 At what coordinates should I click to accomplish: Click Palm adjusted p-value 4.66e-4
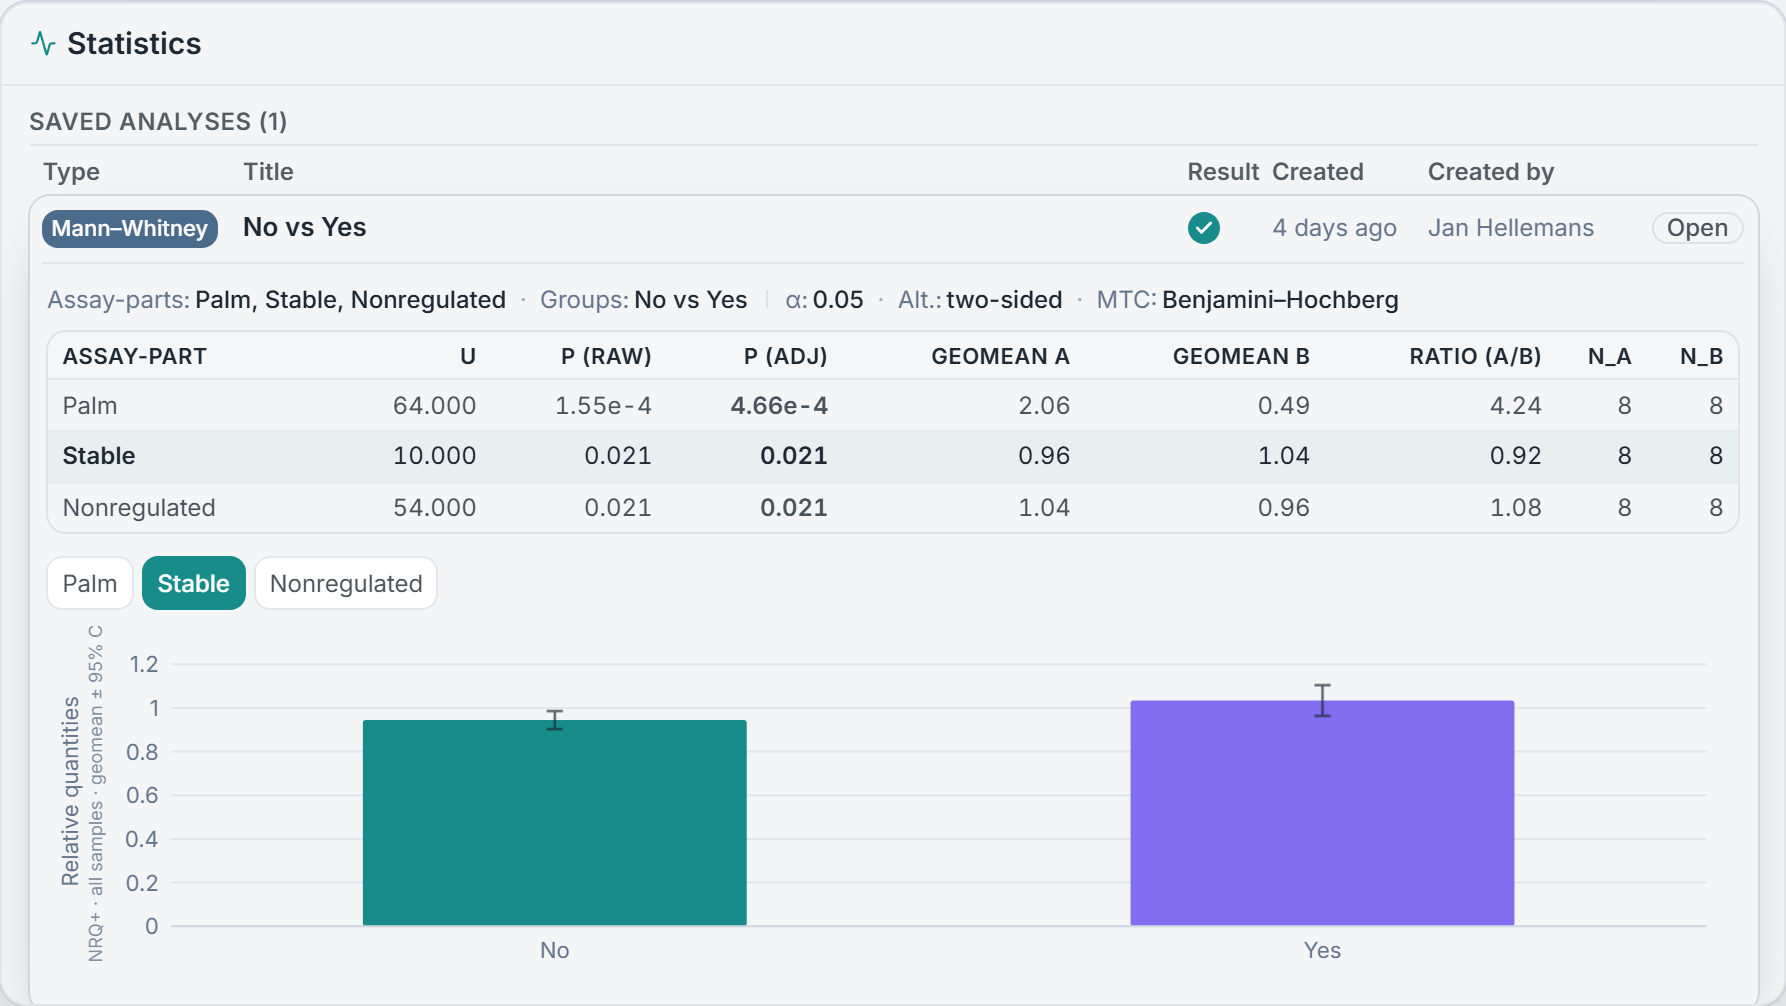[x=779, y=406]
